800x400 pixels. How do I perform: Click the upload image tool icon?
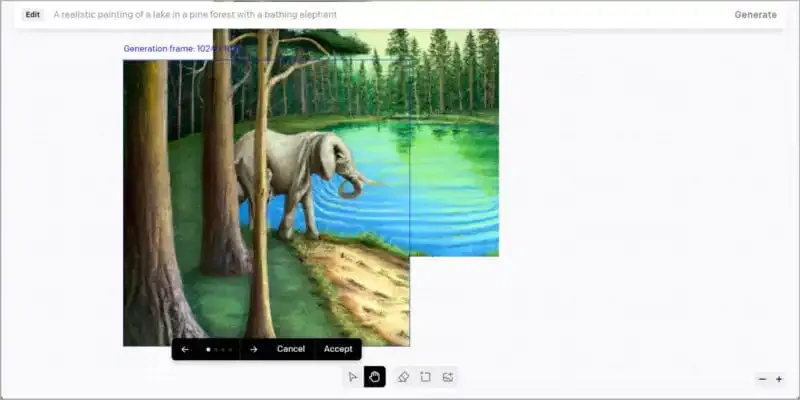(x=448, y=377)
